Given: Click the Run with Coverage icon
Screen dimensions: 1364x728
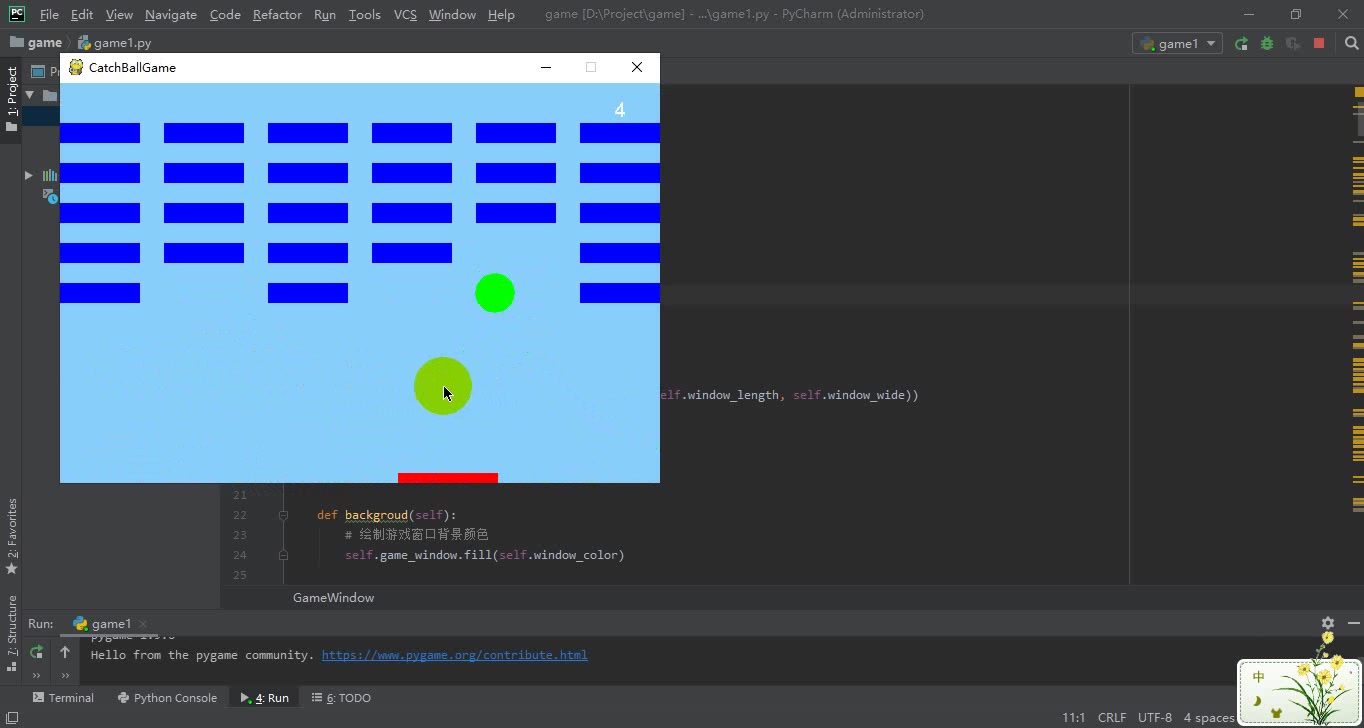Looking at the screenshot, I should (x=1293, y=43).
